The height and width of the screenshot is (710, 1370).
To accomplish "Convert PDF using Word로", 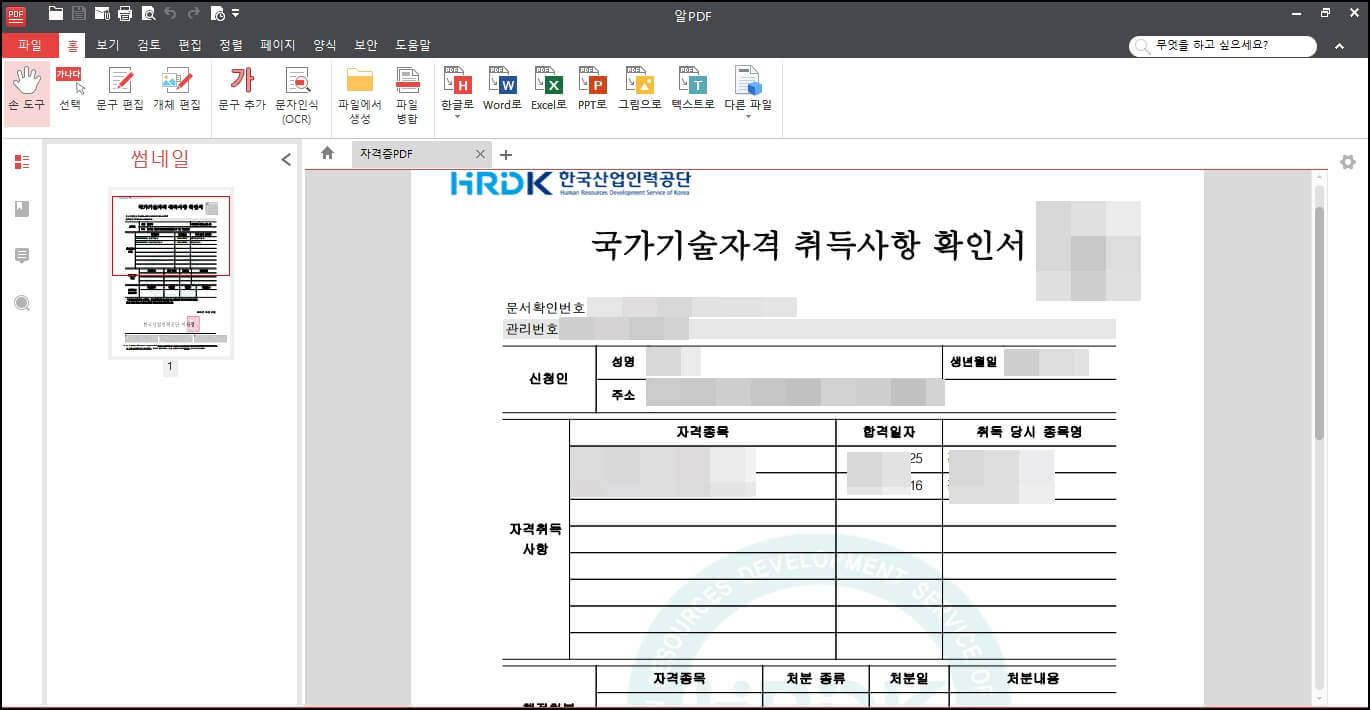I will coord(502,88).
